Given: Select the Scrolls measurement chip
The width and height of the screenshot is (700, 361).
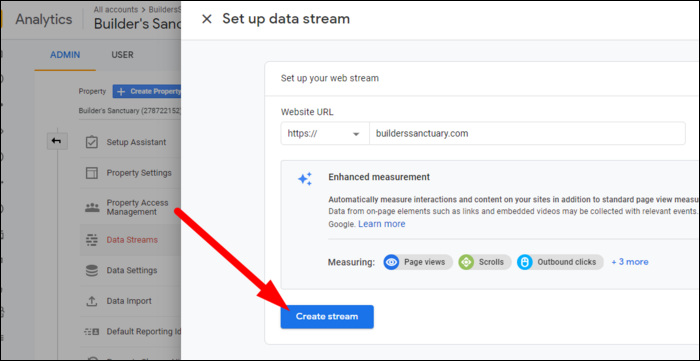Looking at the screenshot, I should 485,262.
